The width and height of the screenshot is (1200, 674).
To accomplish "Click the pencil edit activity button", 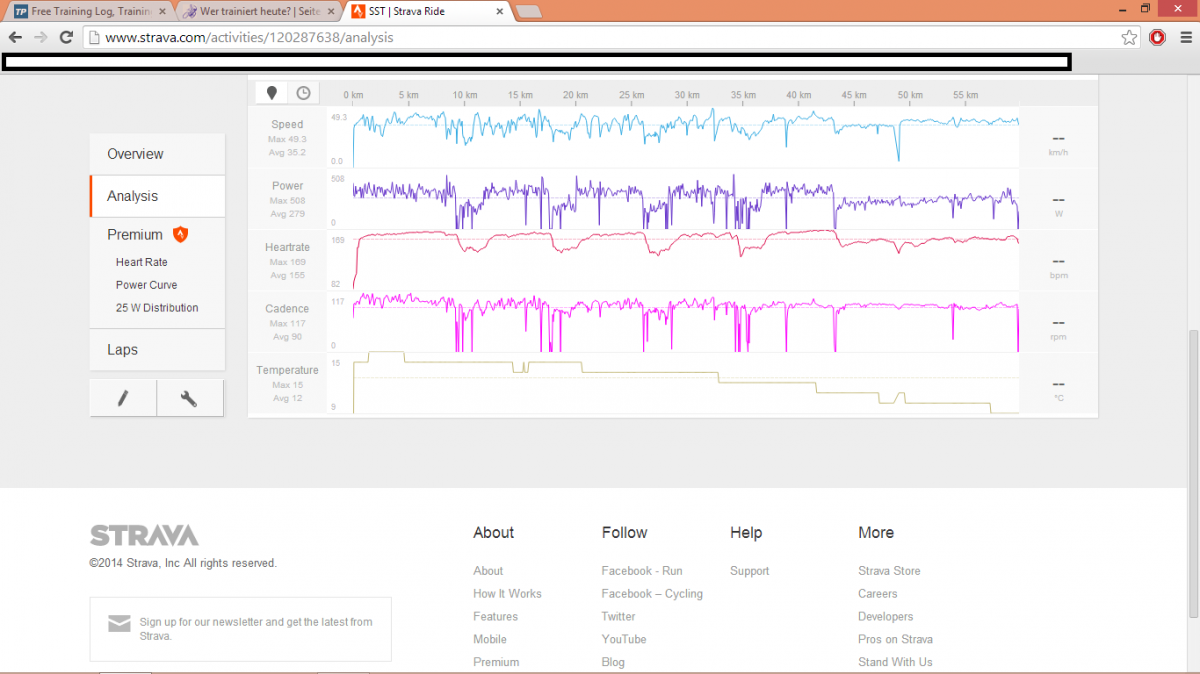I will click(123, 398).
